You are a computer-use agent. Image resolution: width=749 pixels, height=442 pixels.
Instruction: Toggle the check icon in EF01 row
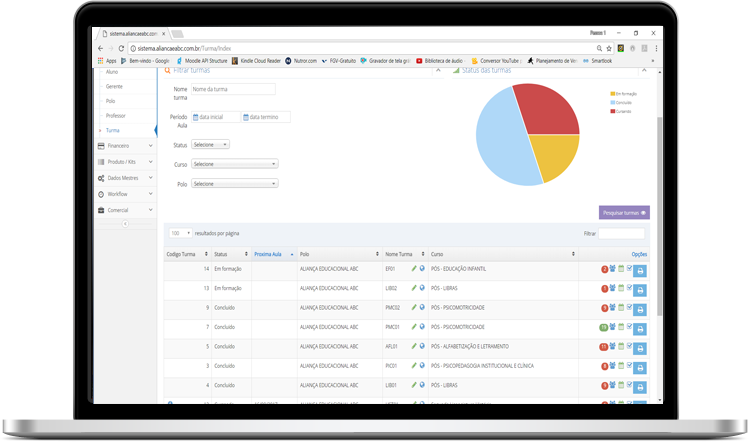coord(630,268)
